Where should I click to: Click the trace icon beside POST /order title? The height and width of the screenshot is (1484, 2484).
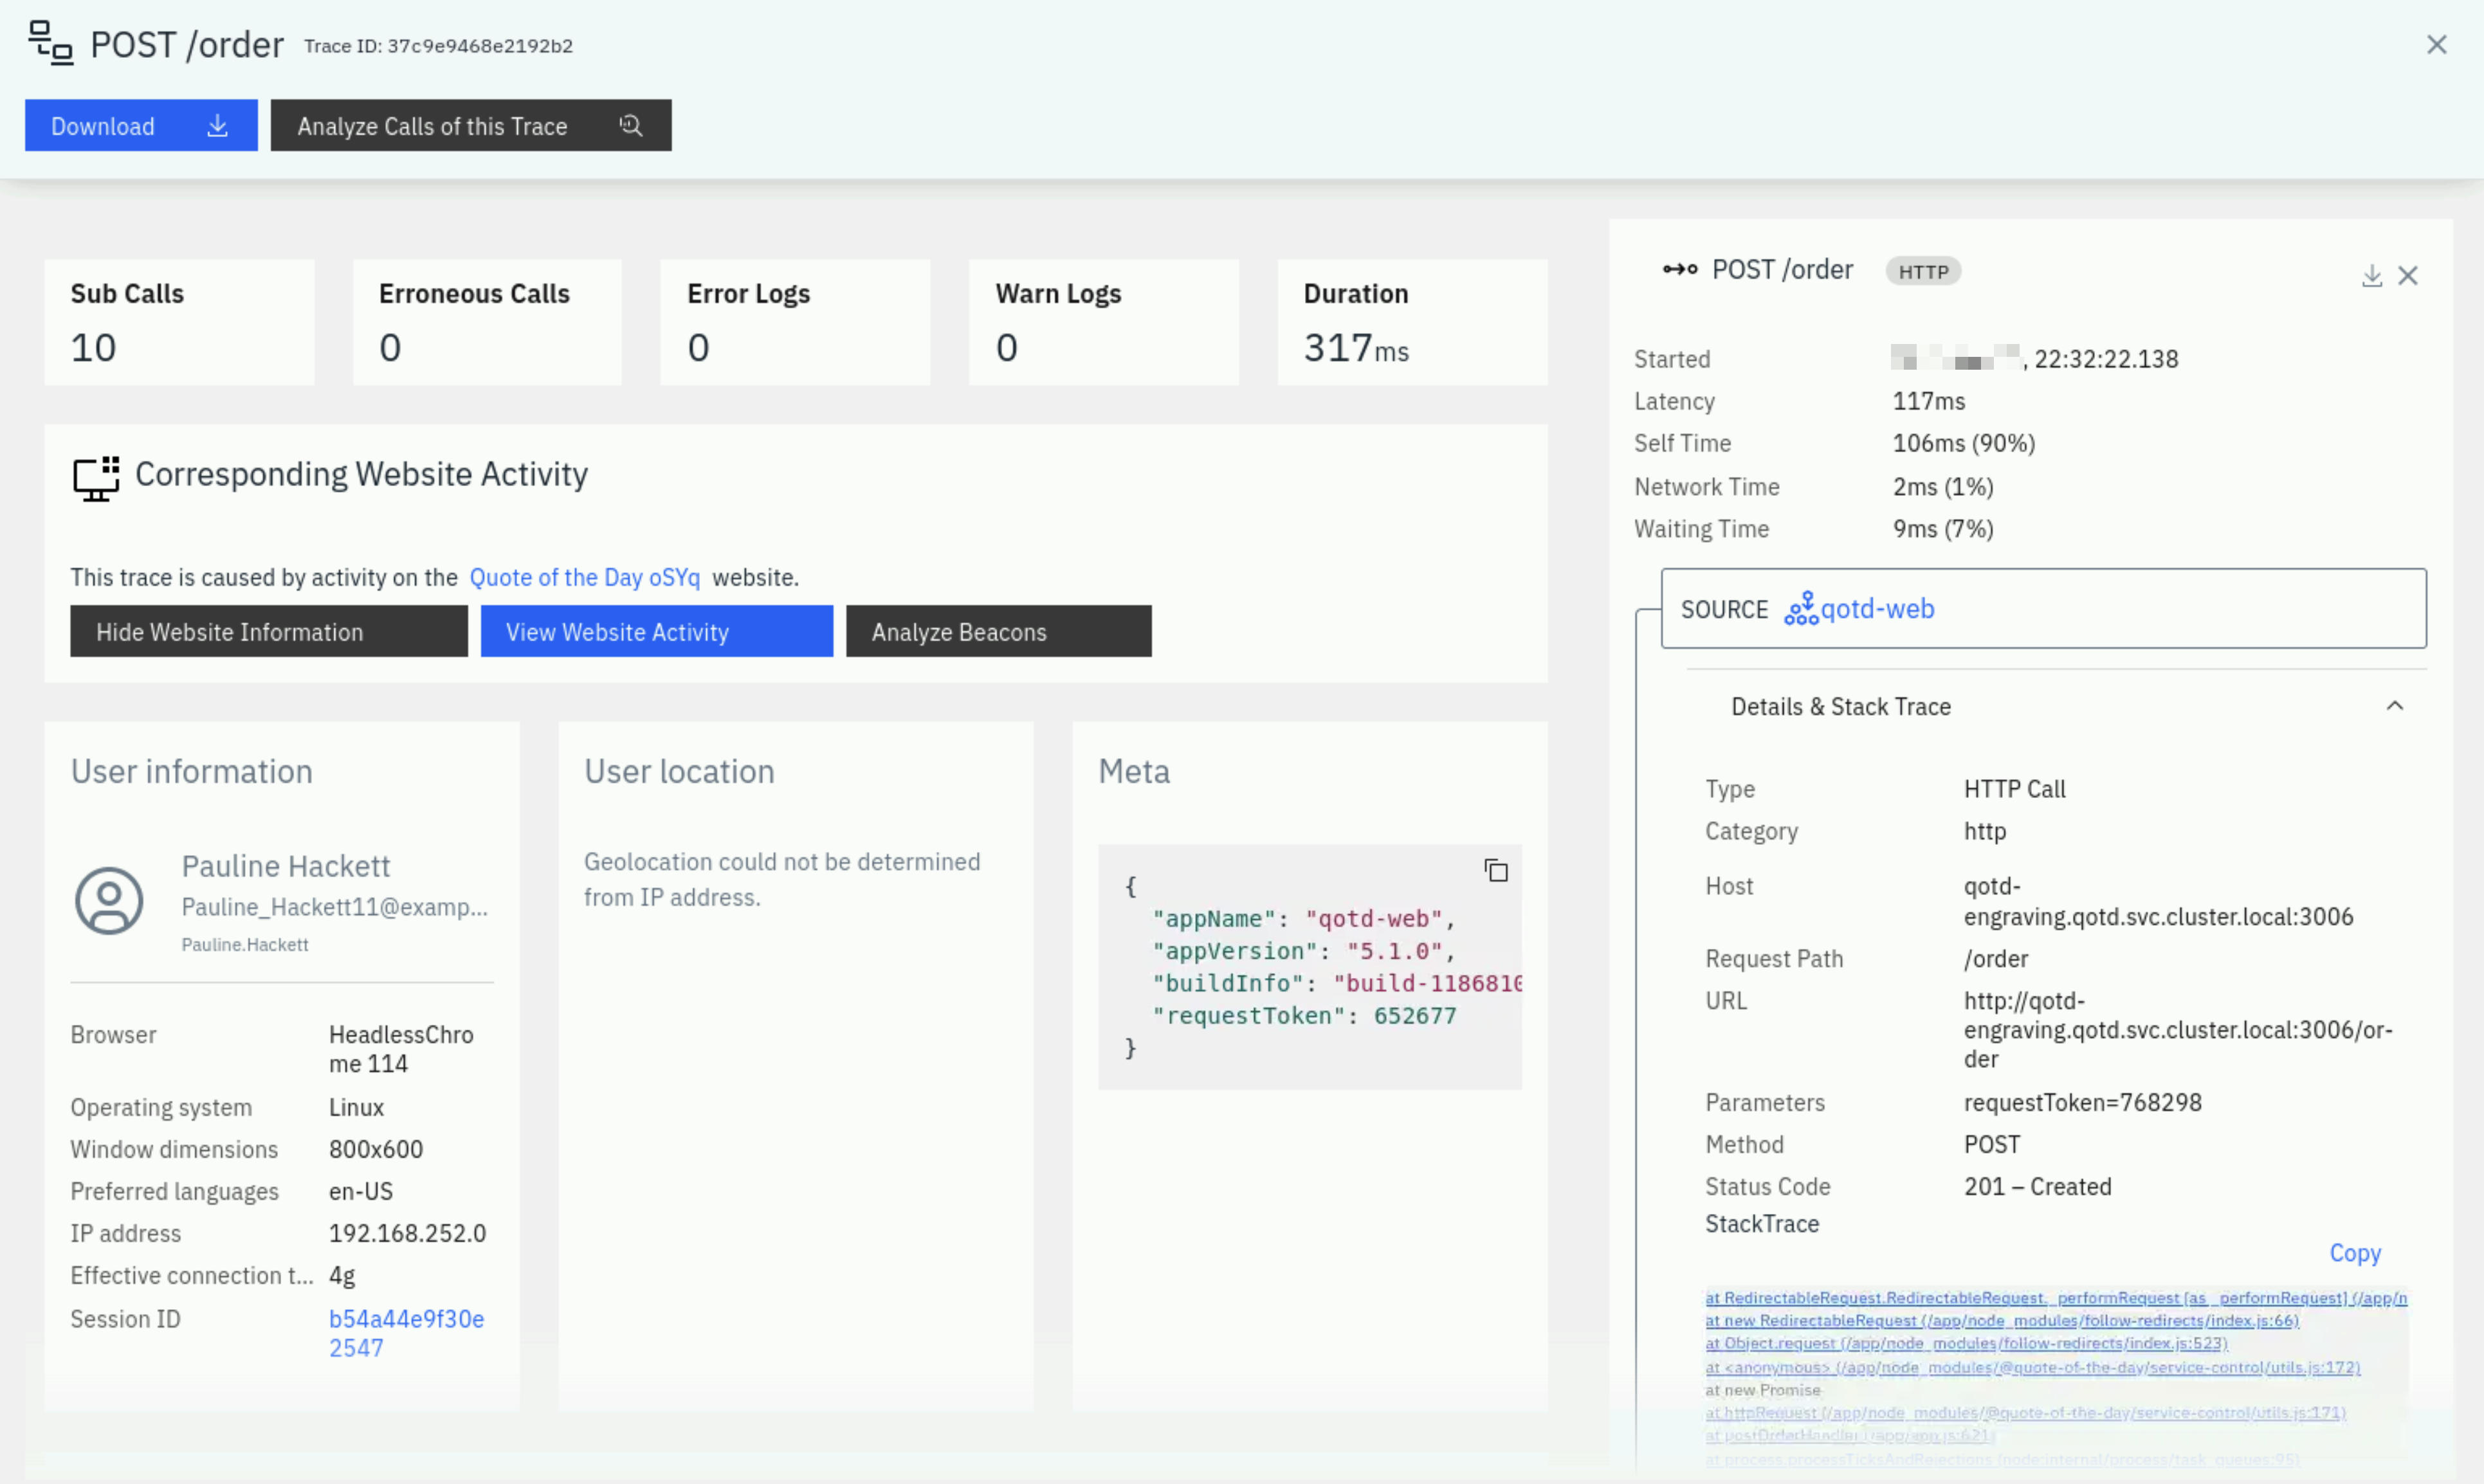click(50, 44)
